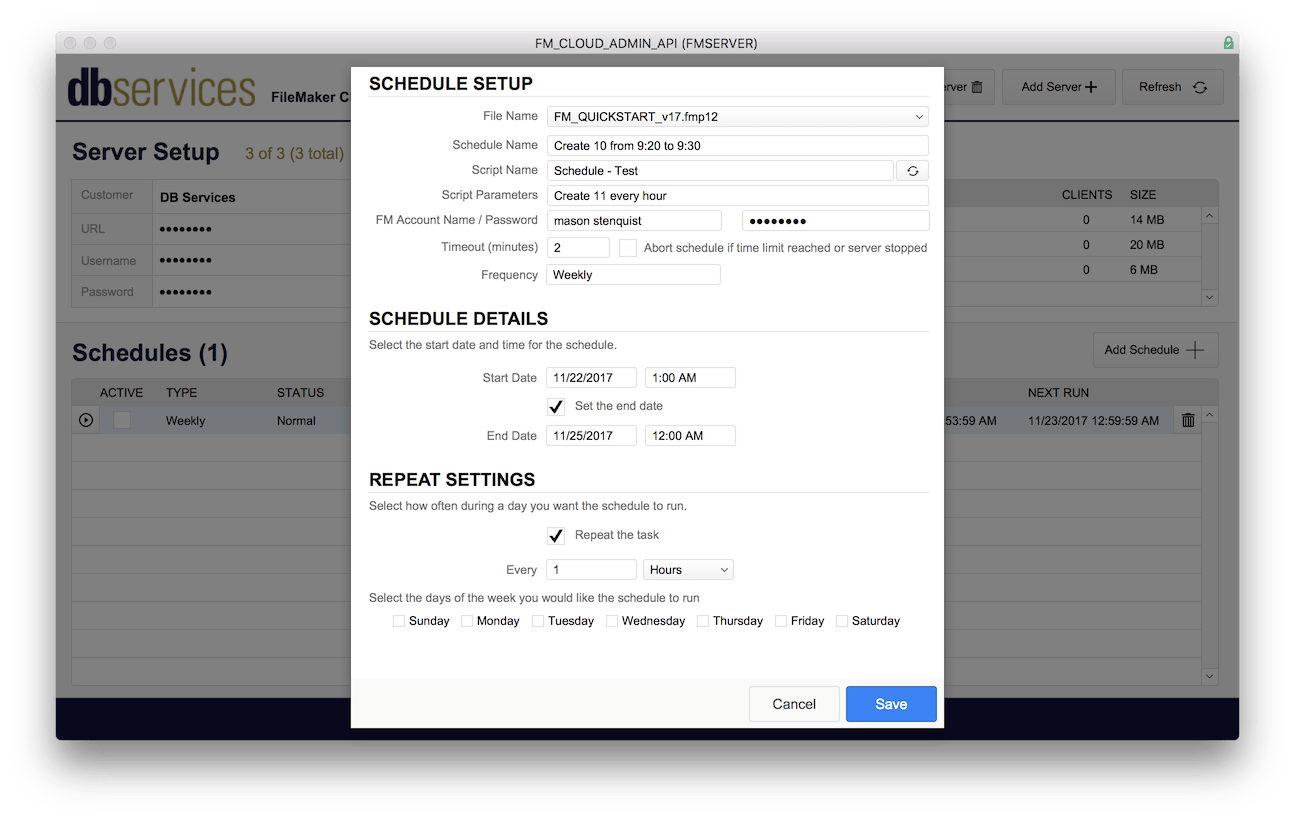Click the masked server Password value
The image size is (1295, 820).
185,292
